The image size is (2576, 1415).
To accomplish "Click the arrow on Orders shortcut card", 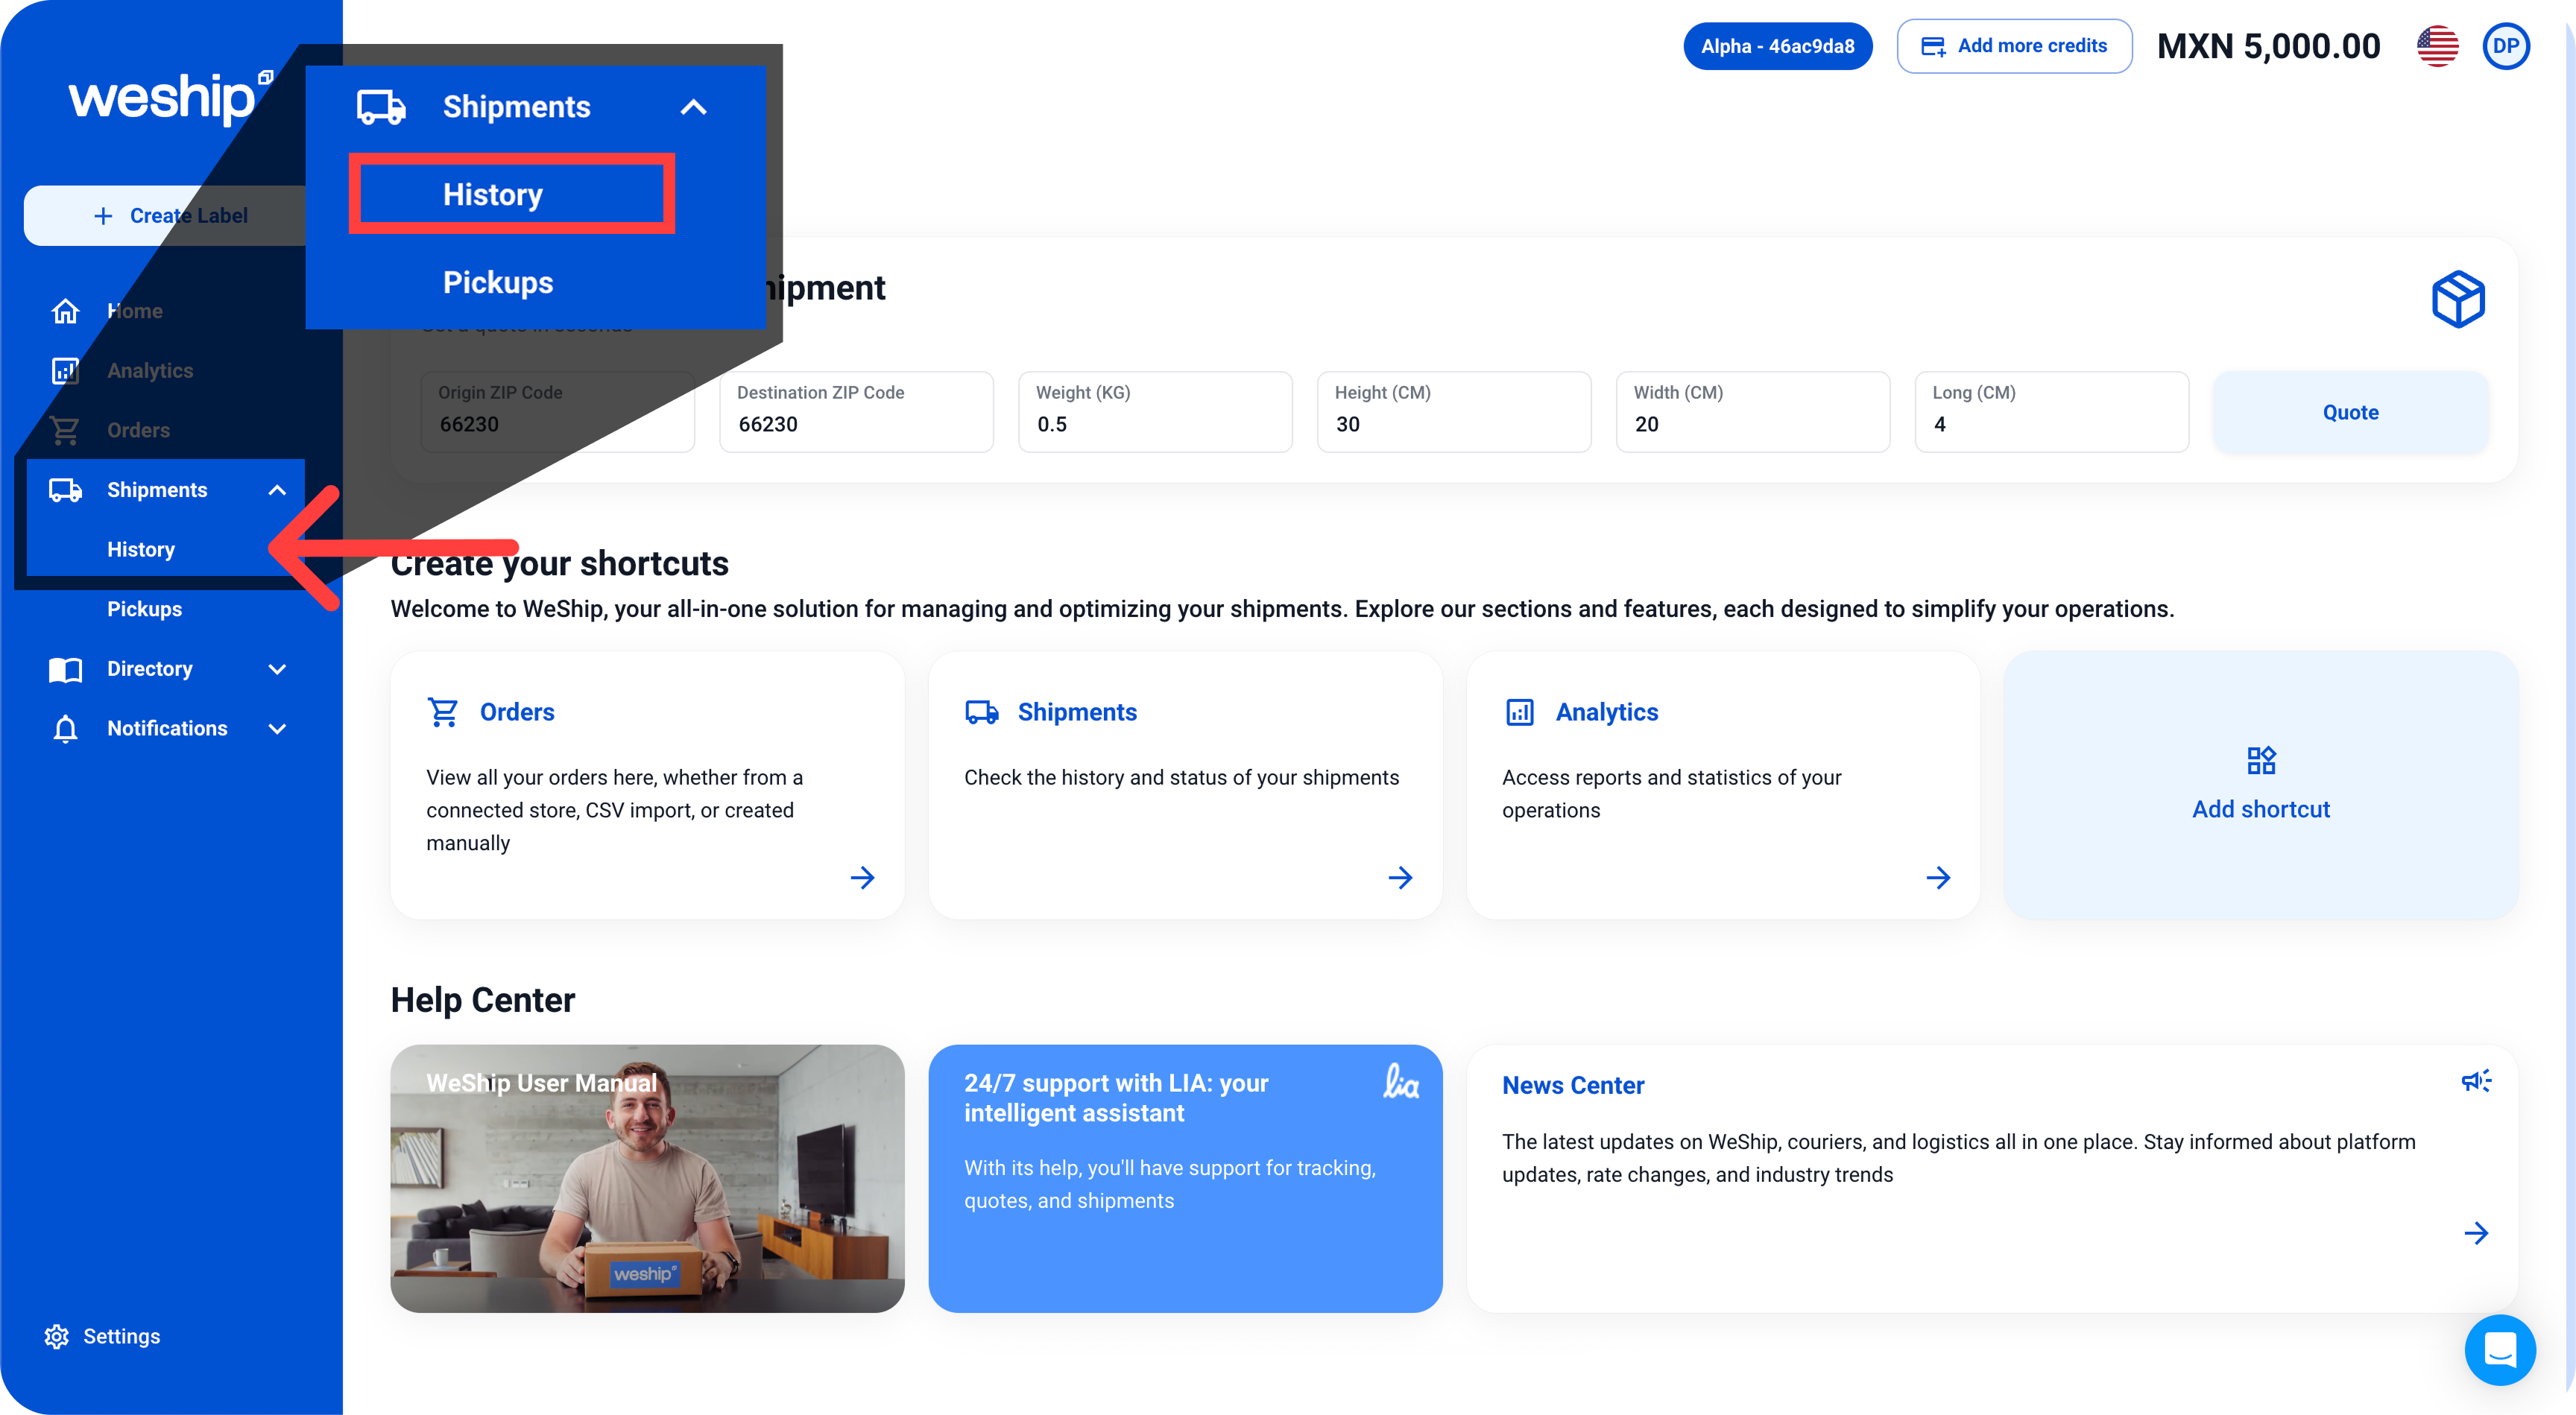I will [862, 878].
